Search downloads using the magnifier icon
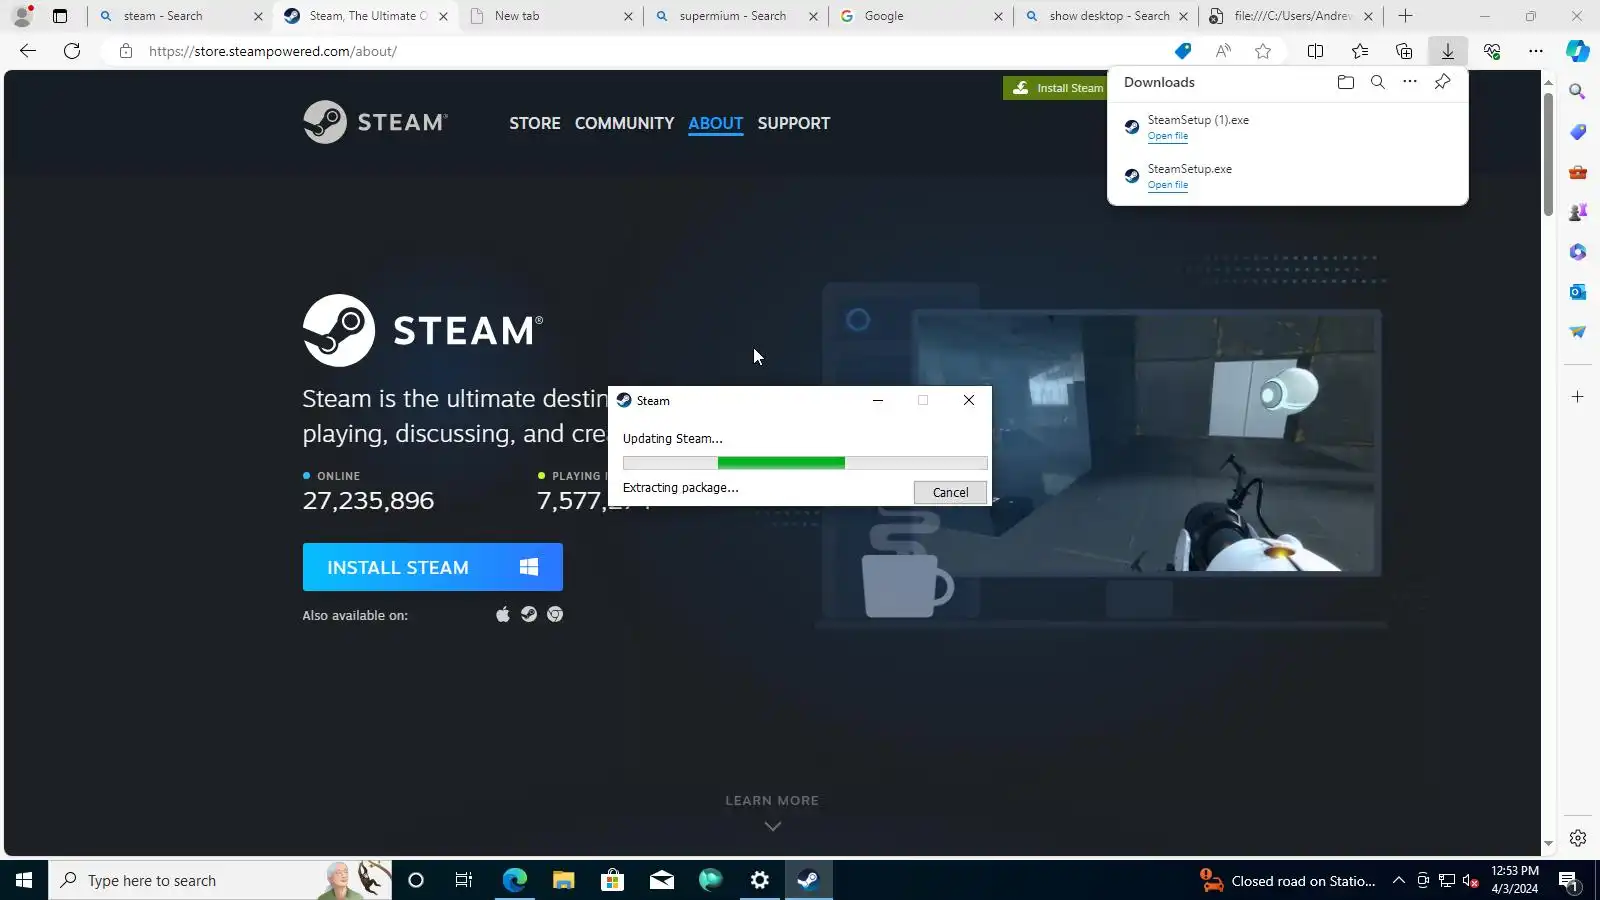This screenshot has height=900, width=1600. tap(1378, 82)
